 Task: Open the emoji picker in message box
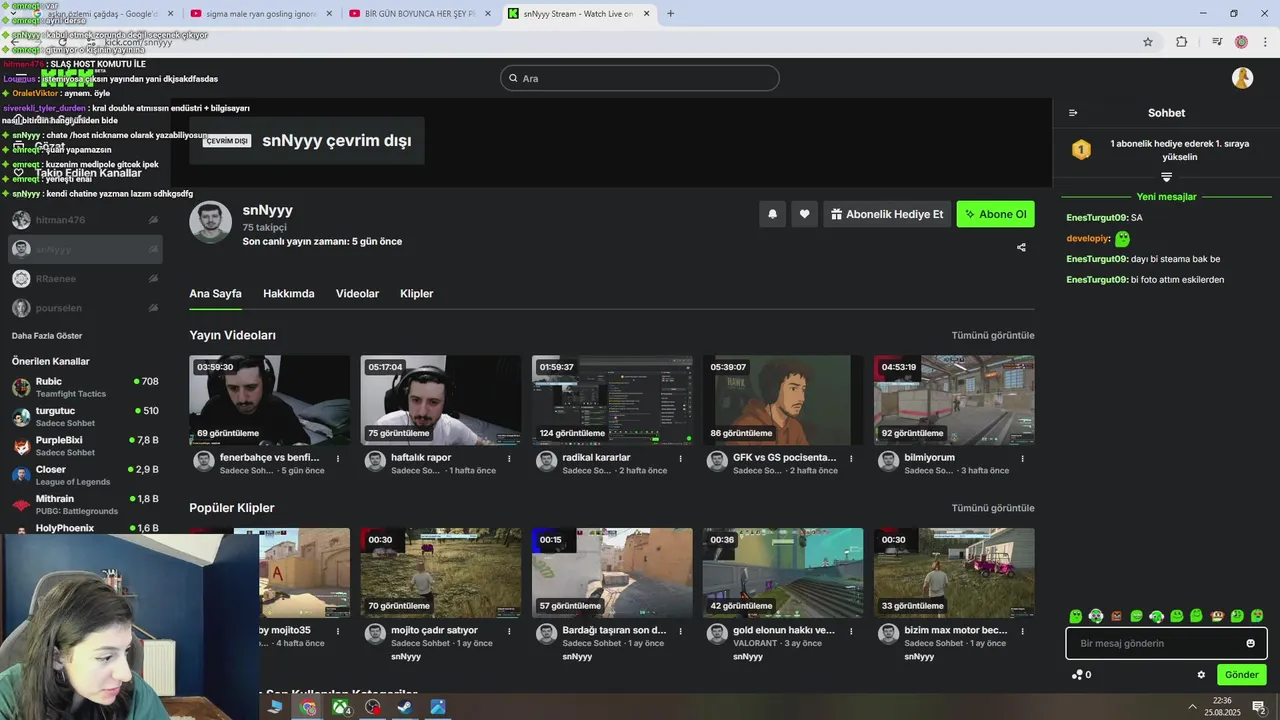click(1250, 643)
